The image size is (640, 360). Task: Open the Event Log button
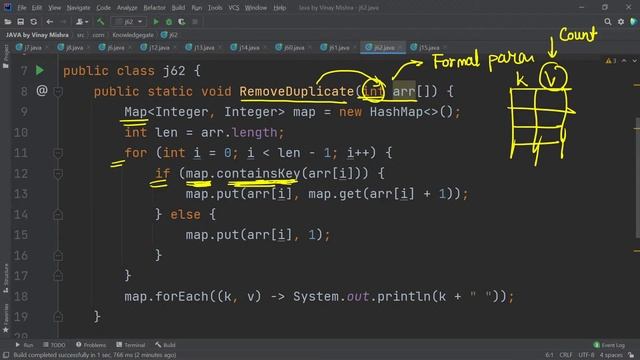tap(609, 345)
